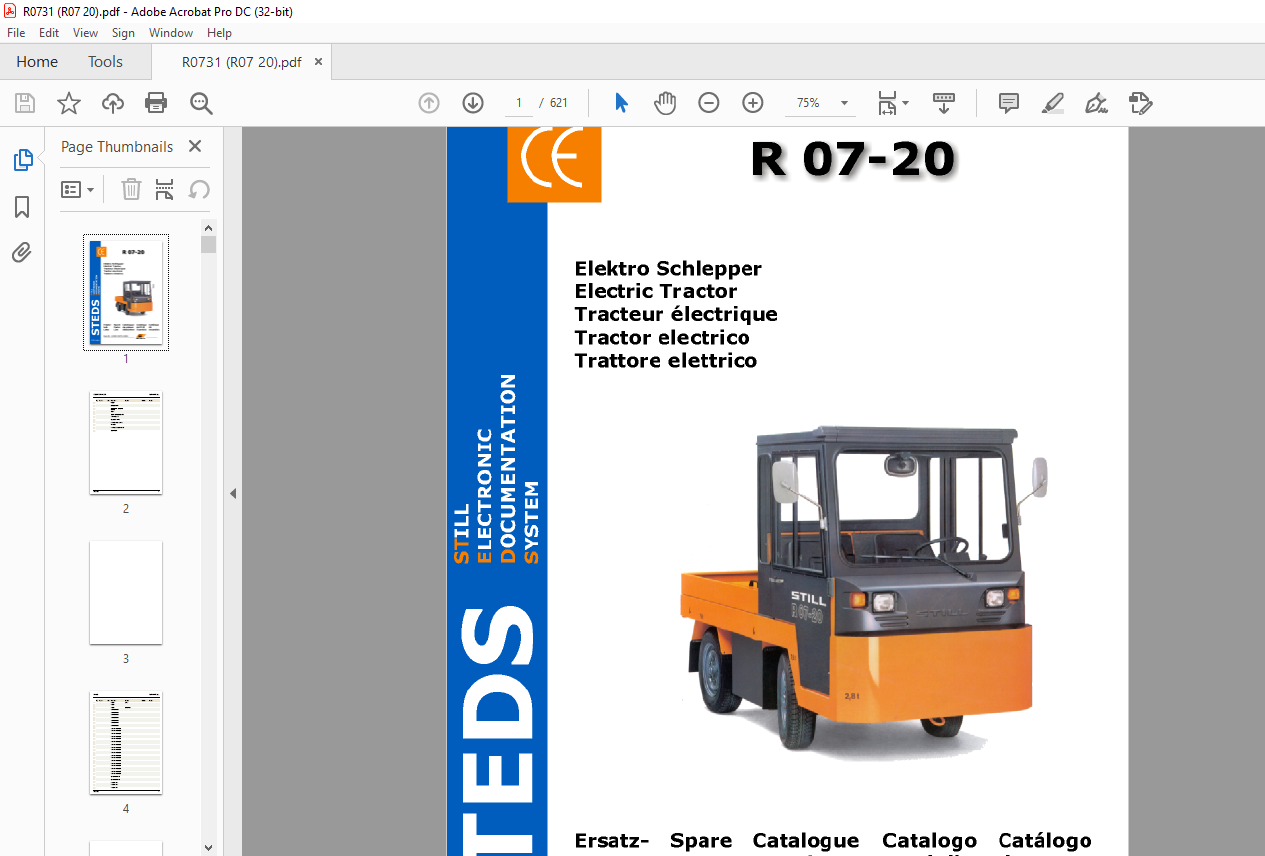Open the Bookmarks sidebar panel icon
1265x856 pixels.
[x=22, y=207]
